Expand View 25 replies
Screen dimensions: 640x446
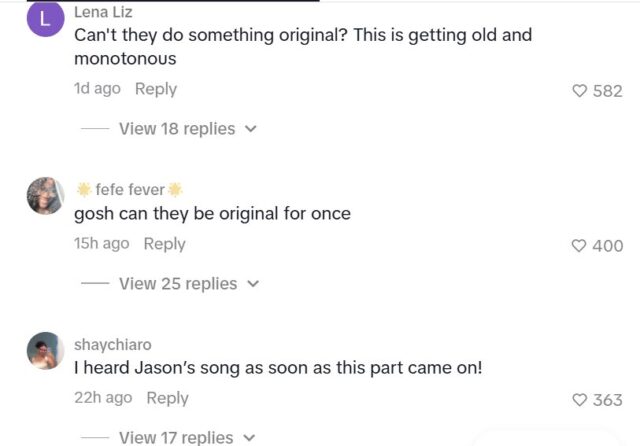click(x=176, y=284)
